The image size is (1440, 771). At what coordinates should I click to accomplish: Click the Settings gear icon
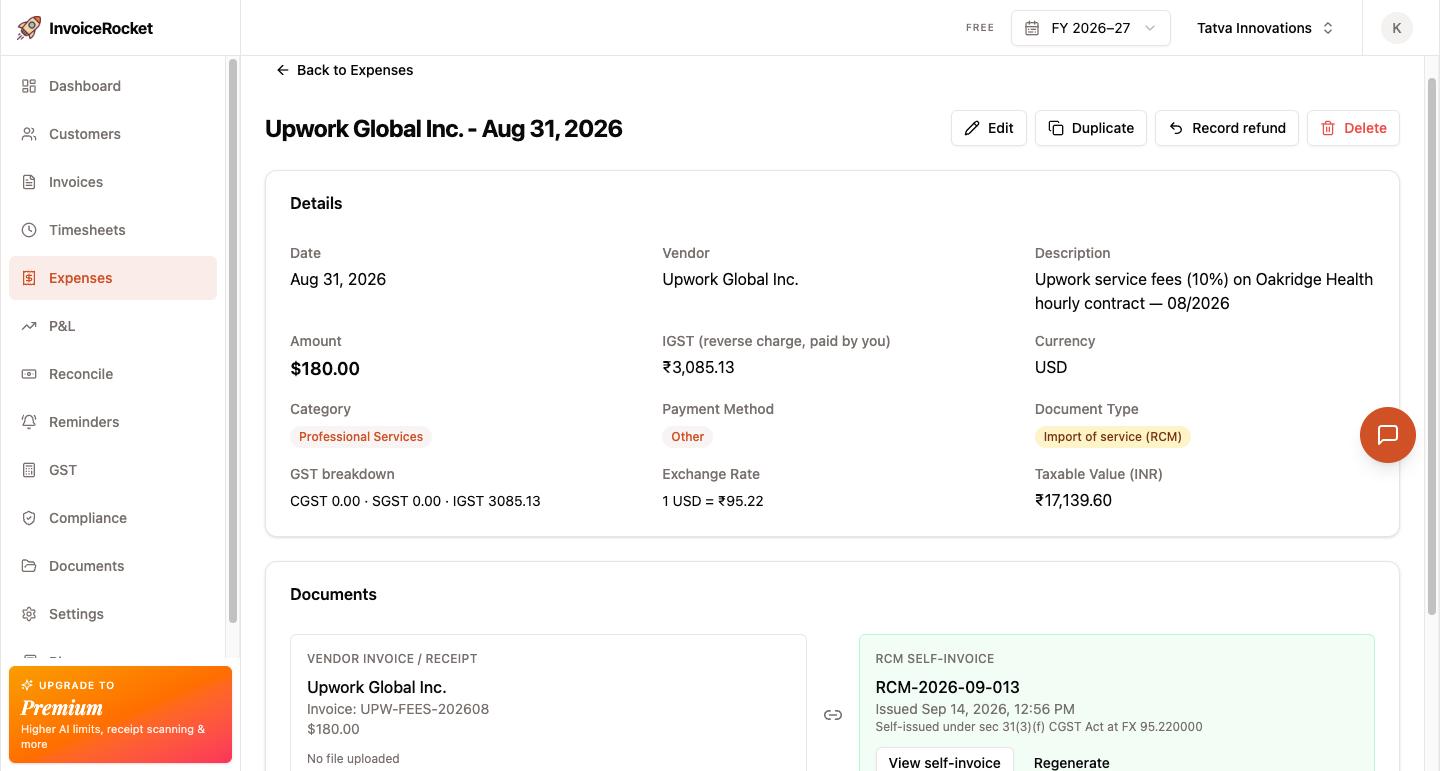coord(29,614)
